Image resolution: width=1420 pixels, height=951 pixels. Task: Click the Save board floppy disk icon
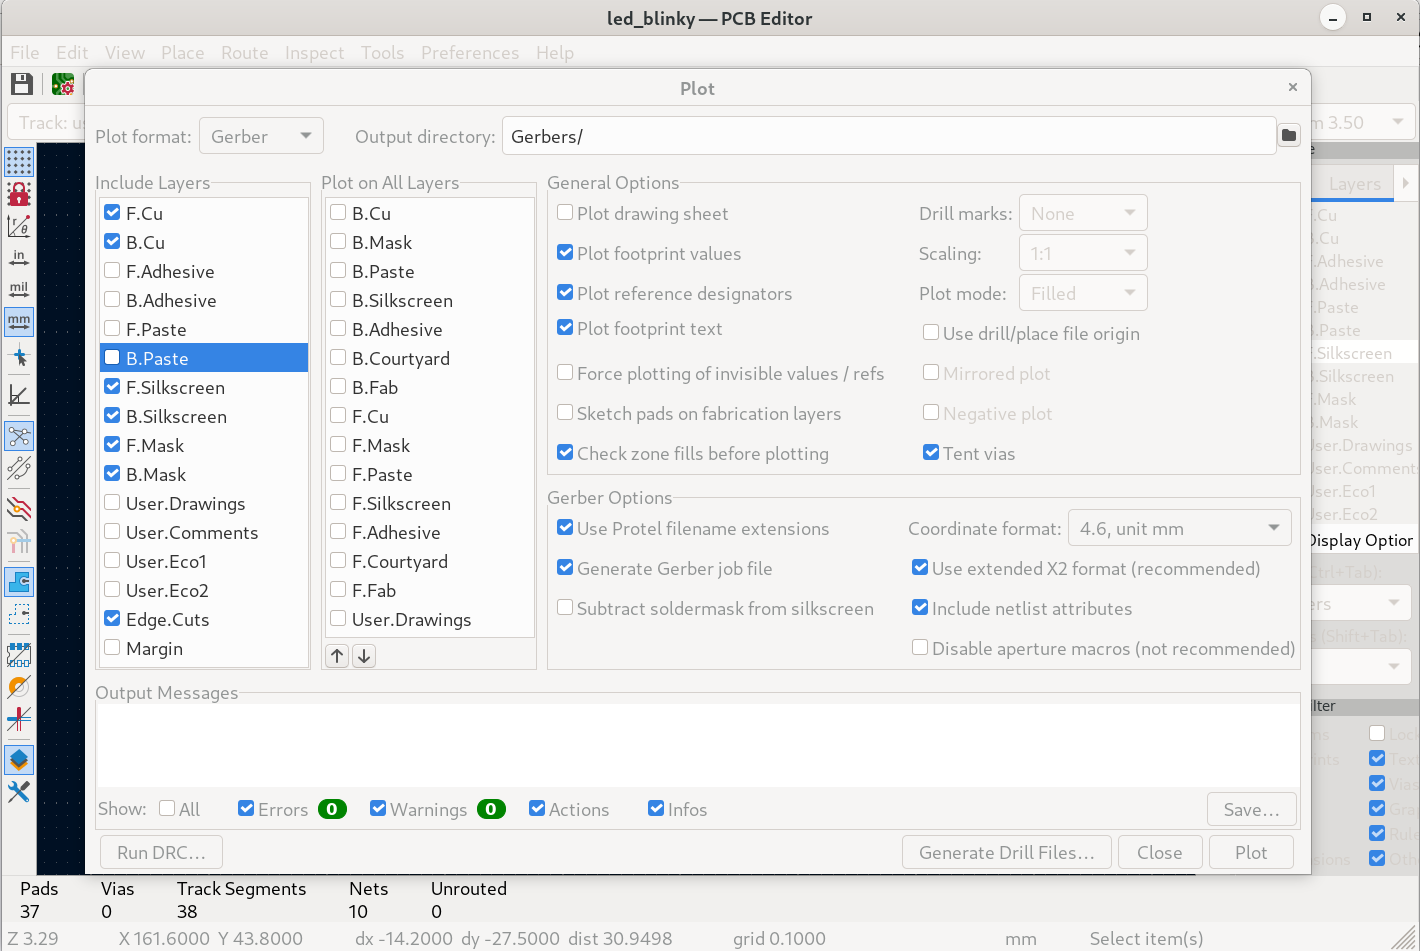coord(22,85)
